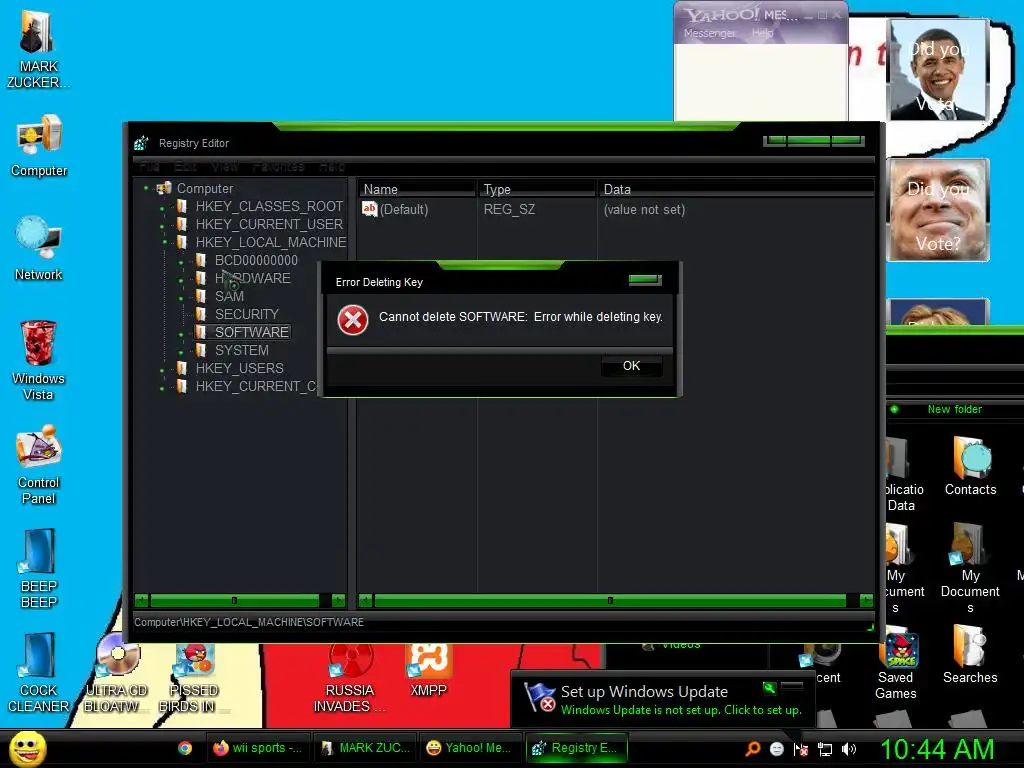Open the Saved Games folder in the Explorer window
Screen dimensions: 1024x768
pyautogui.click(x=898, y=664)
